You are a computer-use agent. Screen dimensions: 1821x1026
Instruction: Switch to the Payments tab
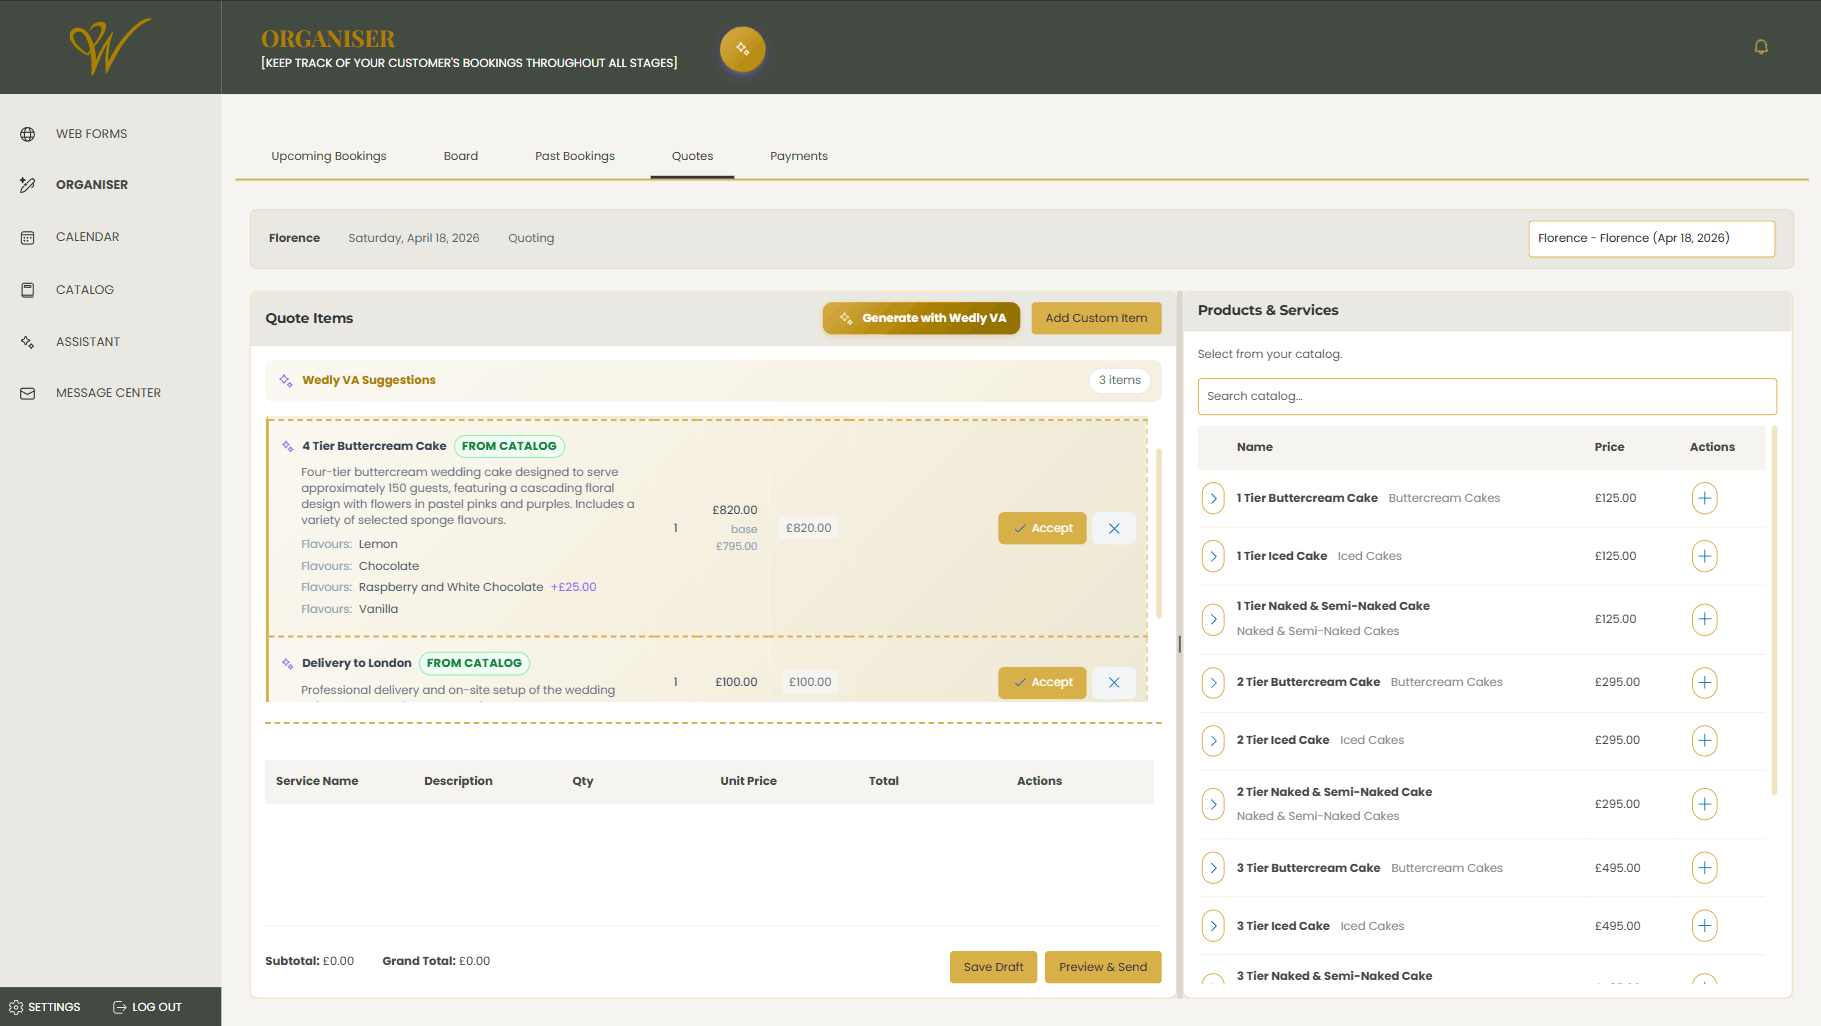[x=798, y=156]
